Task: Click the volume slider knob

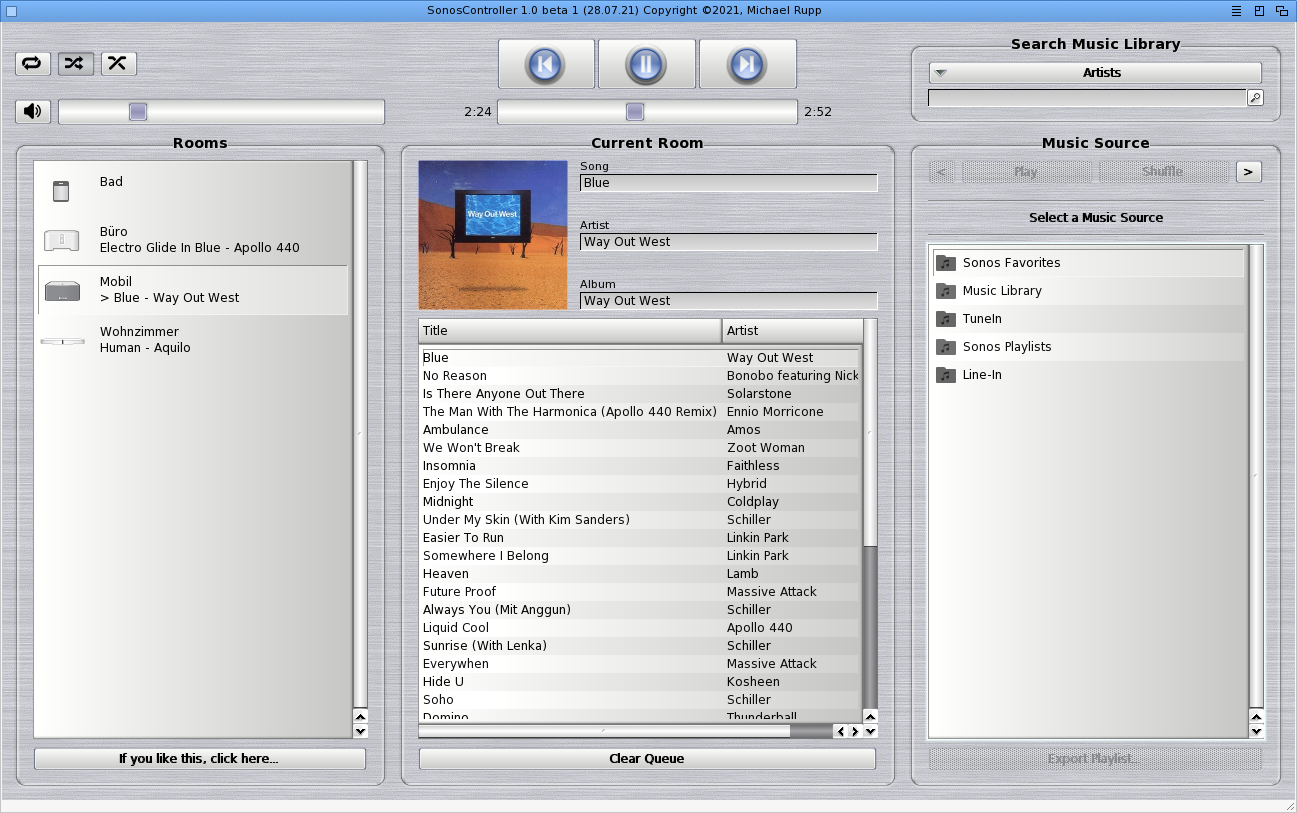Action: click(138, 111)
